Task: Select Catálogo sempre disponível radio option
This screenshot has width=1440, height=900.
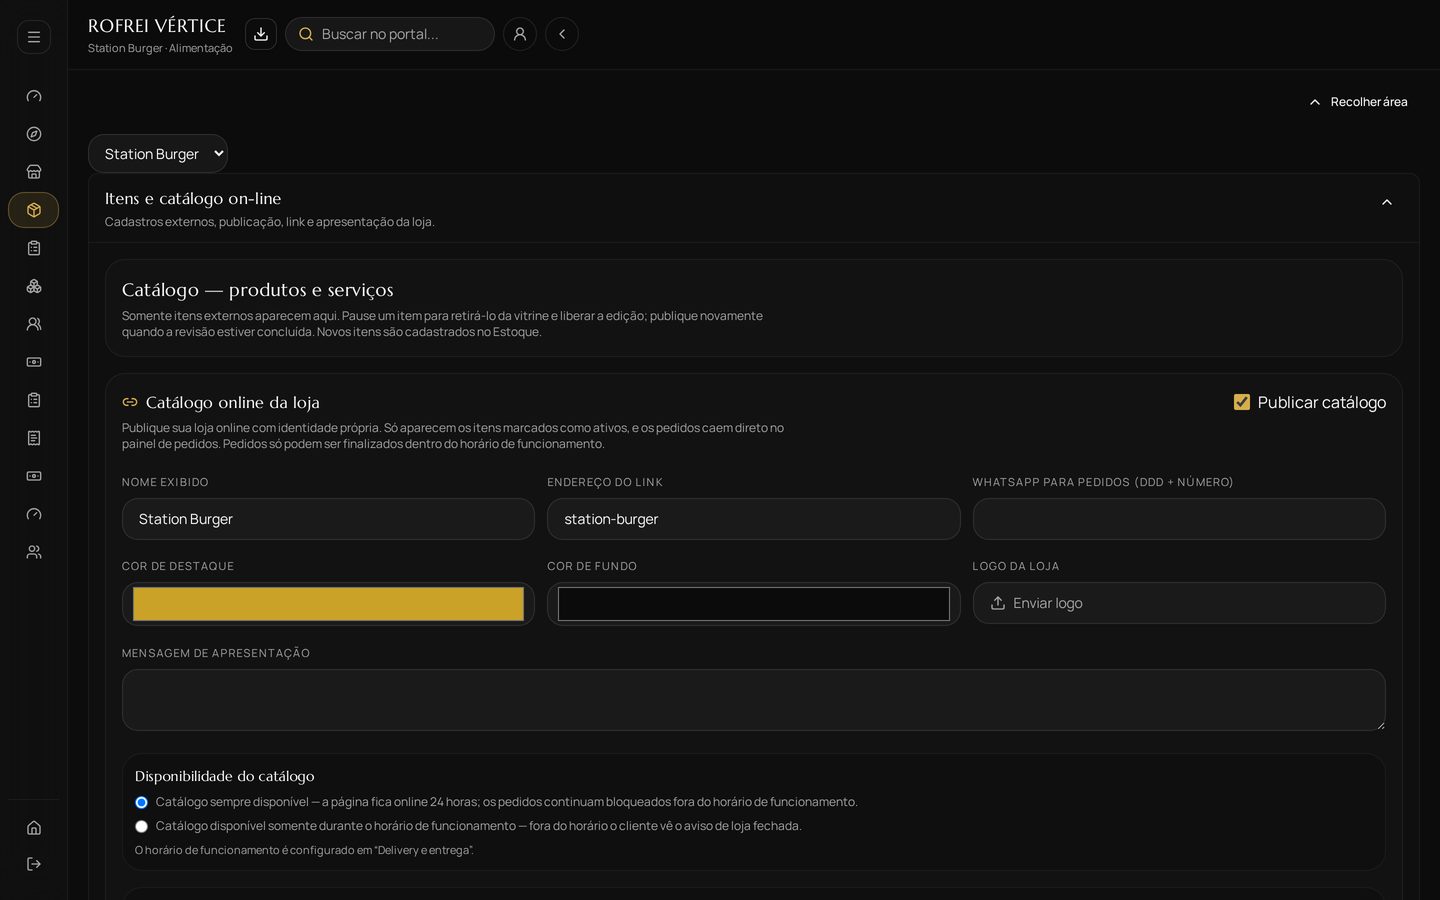Action: pos(141,802)
